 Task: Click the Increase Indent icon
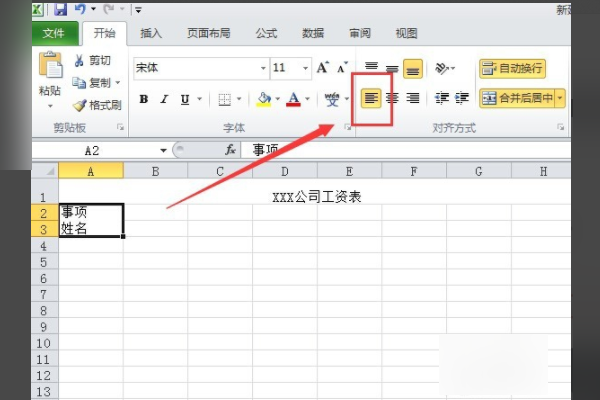462,98
